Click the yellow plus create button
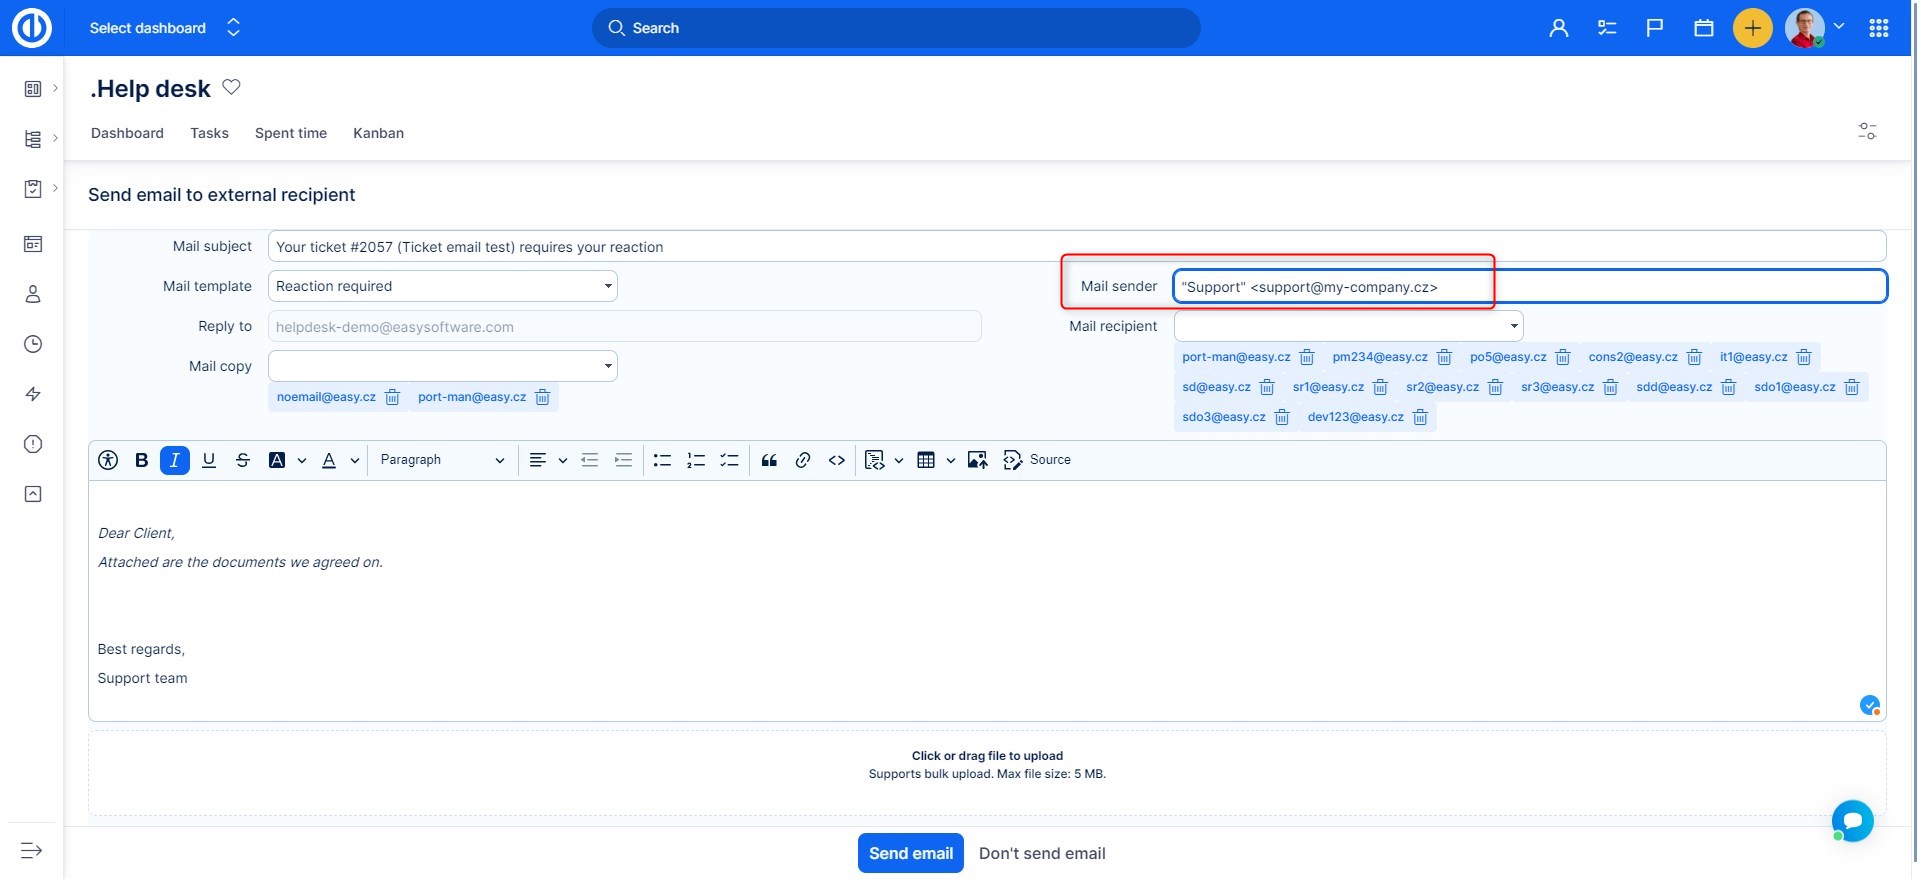This screenshot has width=1920, height=879. click(1752, 28)
